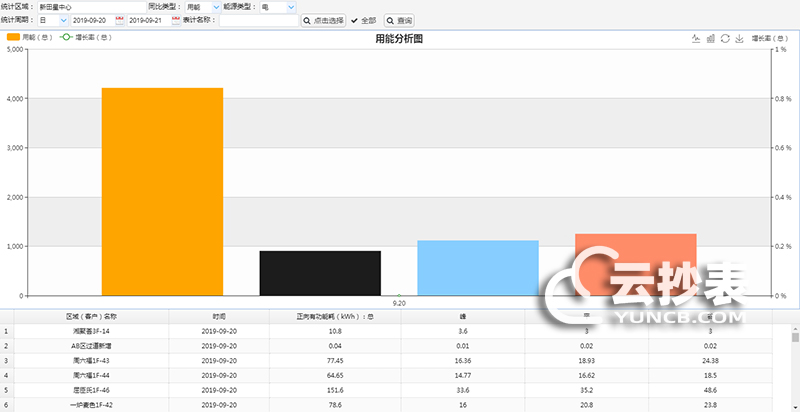Click the 时间 column header
800x412 pixels.
pyautogui.click(x=219, y=316)
